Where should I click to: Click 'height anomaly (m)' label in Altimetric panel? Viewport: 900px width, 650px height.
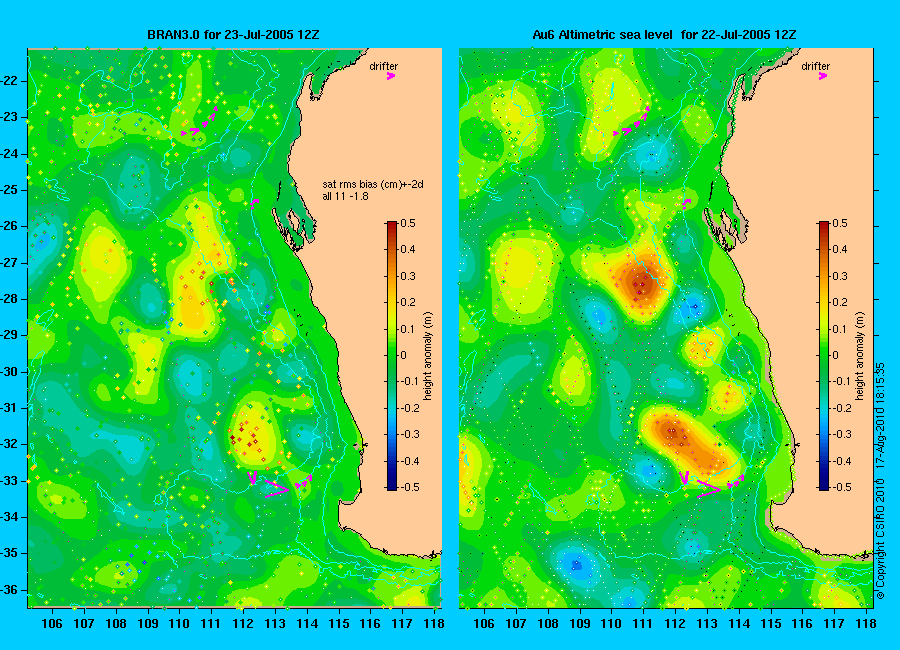pyautogui.click(x=859, y=356)
